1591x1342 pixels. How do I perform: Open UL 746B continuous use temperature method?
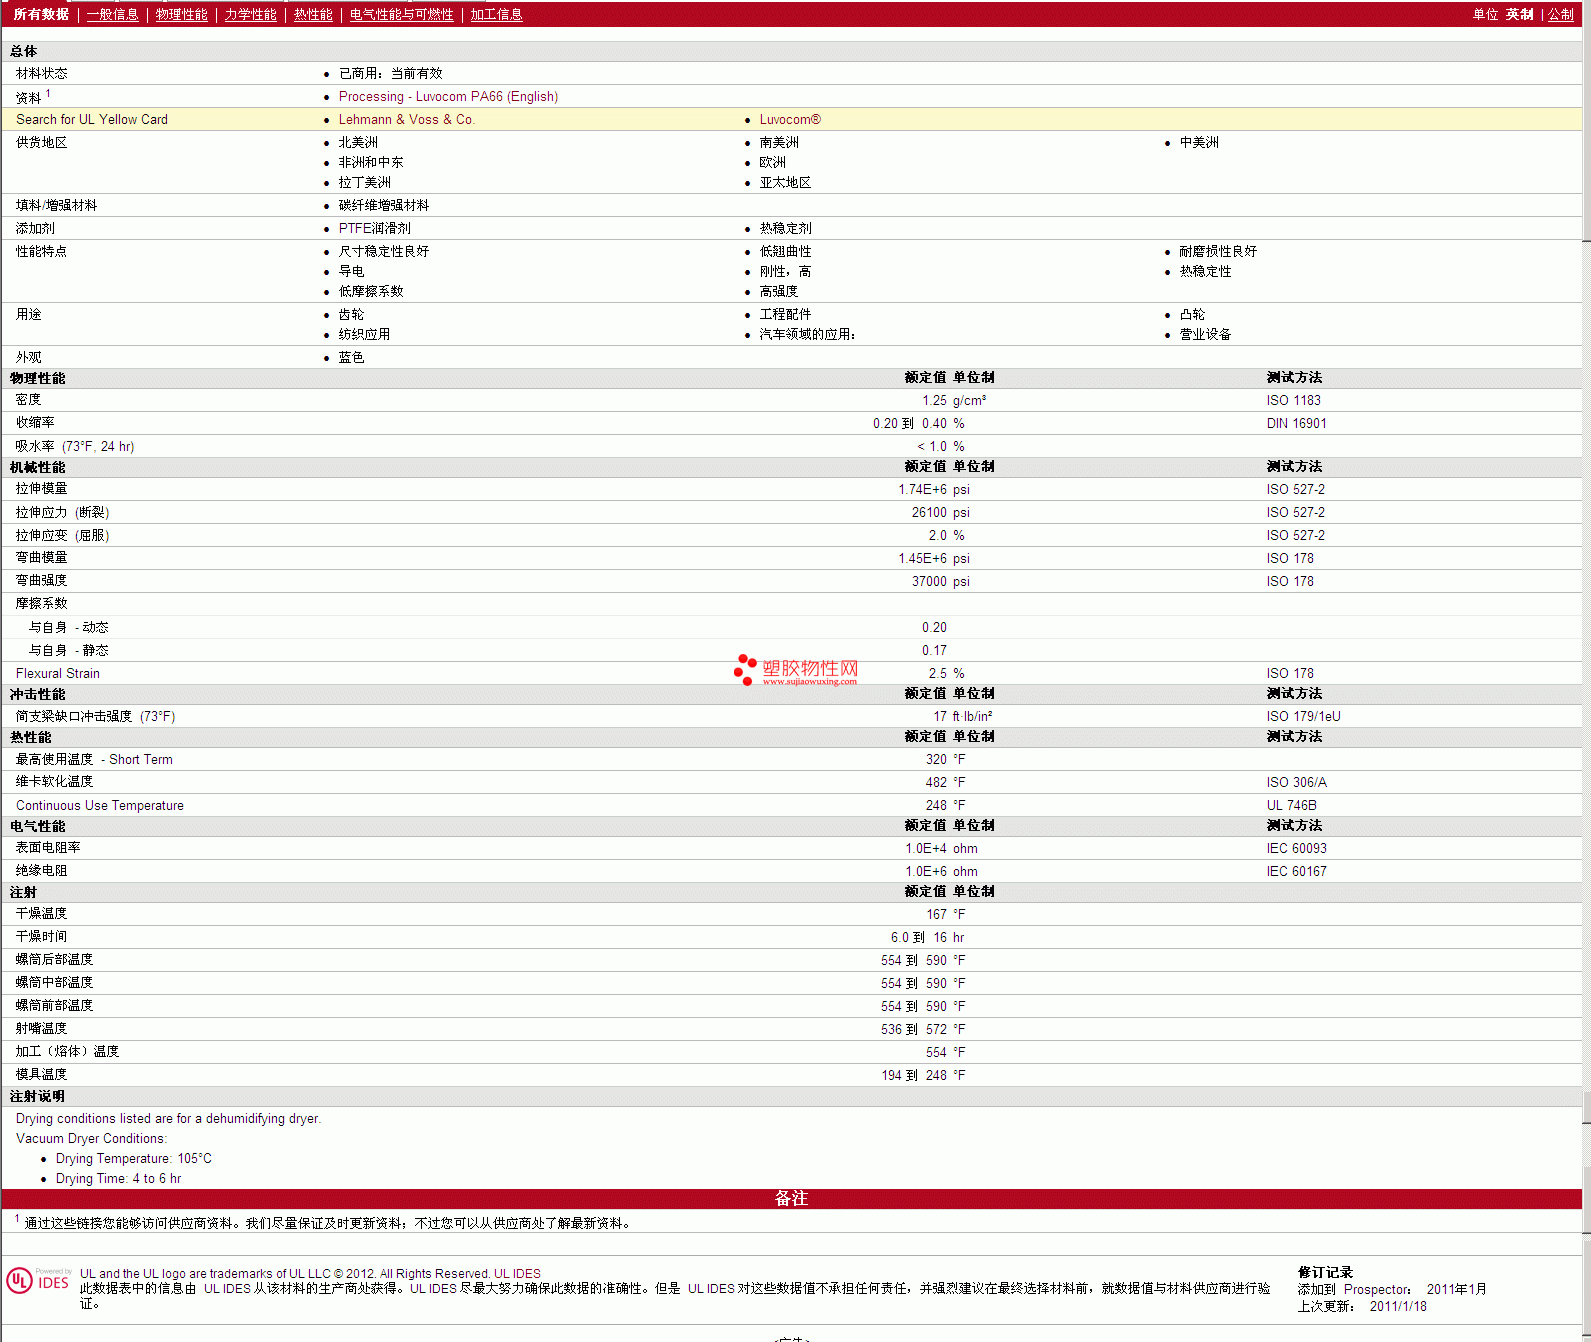tap(1291, 806)
